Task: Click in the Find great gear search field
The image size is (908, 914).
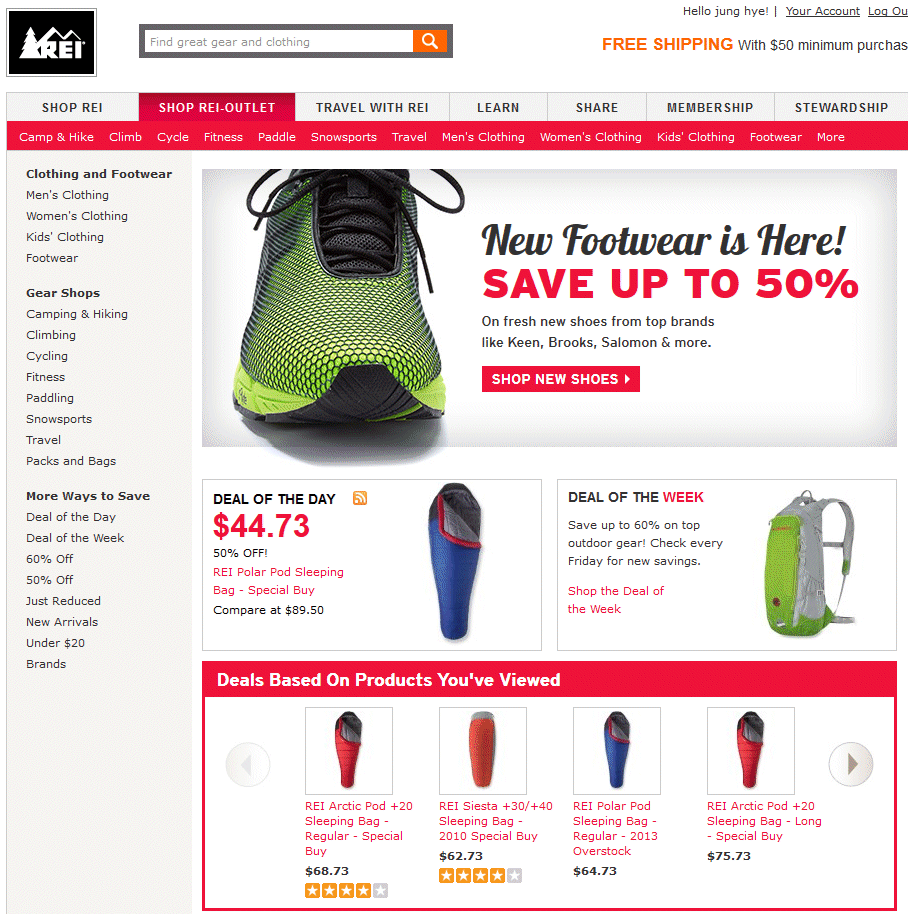Action: (x=279, y=41)
